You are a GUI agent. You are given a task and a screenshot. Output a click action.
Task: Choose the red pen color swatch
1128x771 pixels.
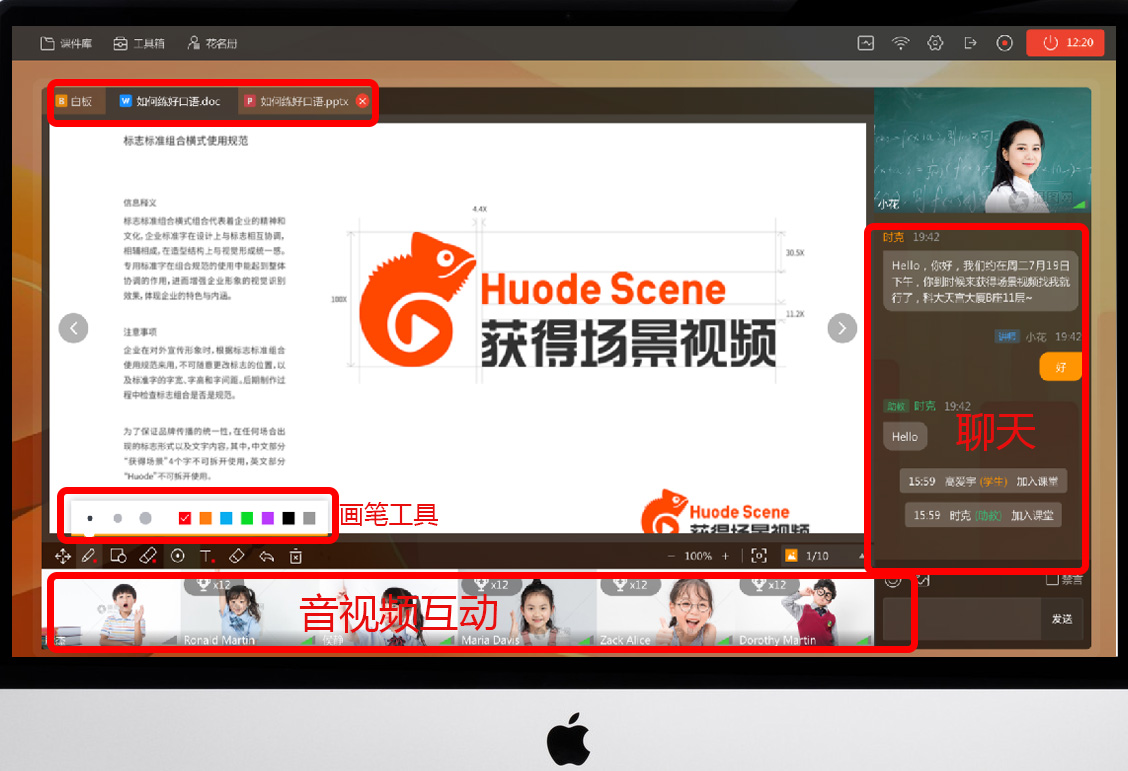185,518
